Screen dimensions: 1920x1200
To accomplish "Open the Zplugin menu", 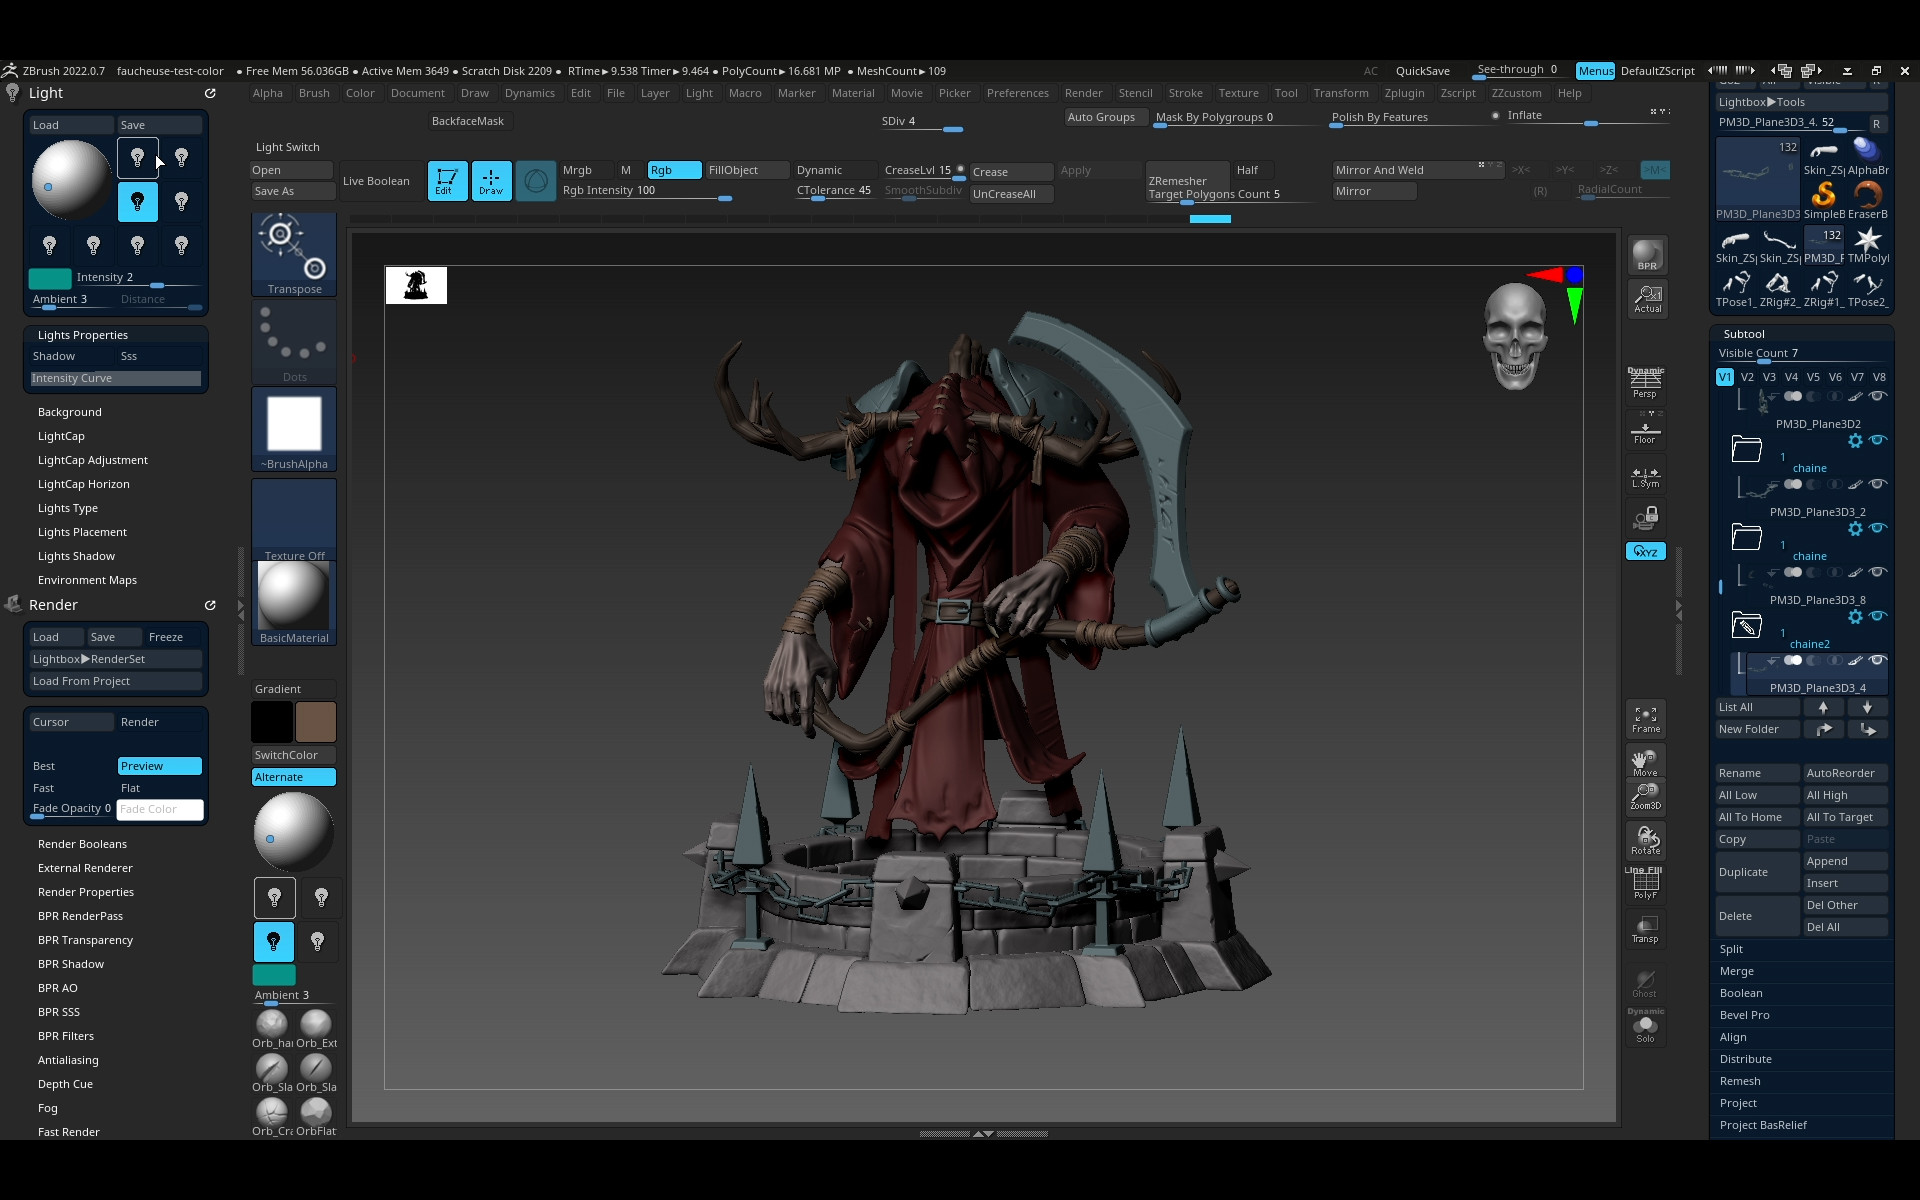I will pos(1404,93).
